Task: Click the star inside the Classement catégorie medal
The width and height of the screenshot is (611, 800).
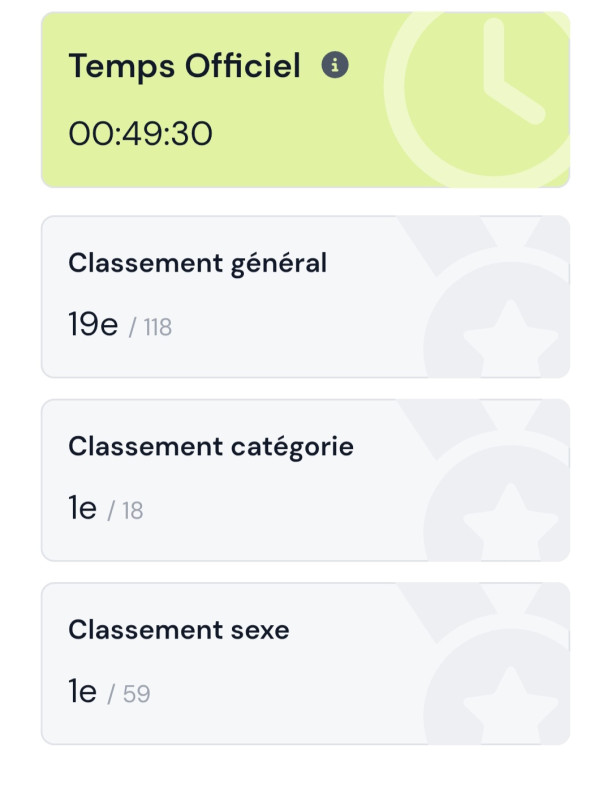Action: click(x=512, y=522)
